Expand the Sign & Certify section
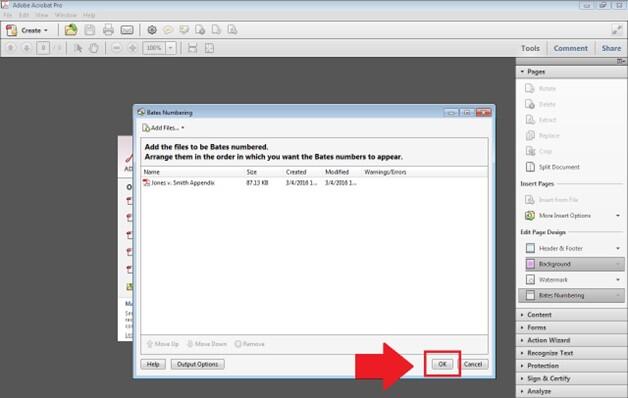Viewport: 628px width, 398px height. pyautogui.click(x=571, y=379)
